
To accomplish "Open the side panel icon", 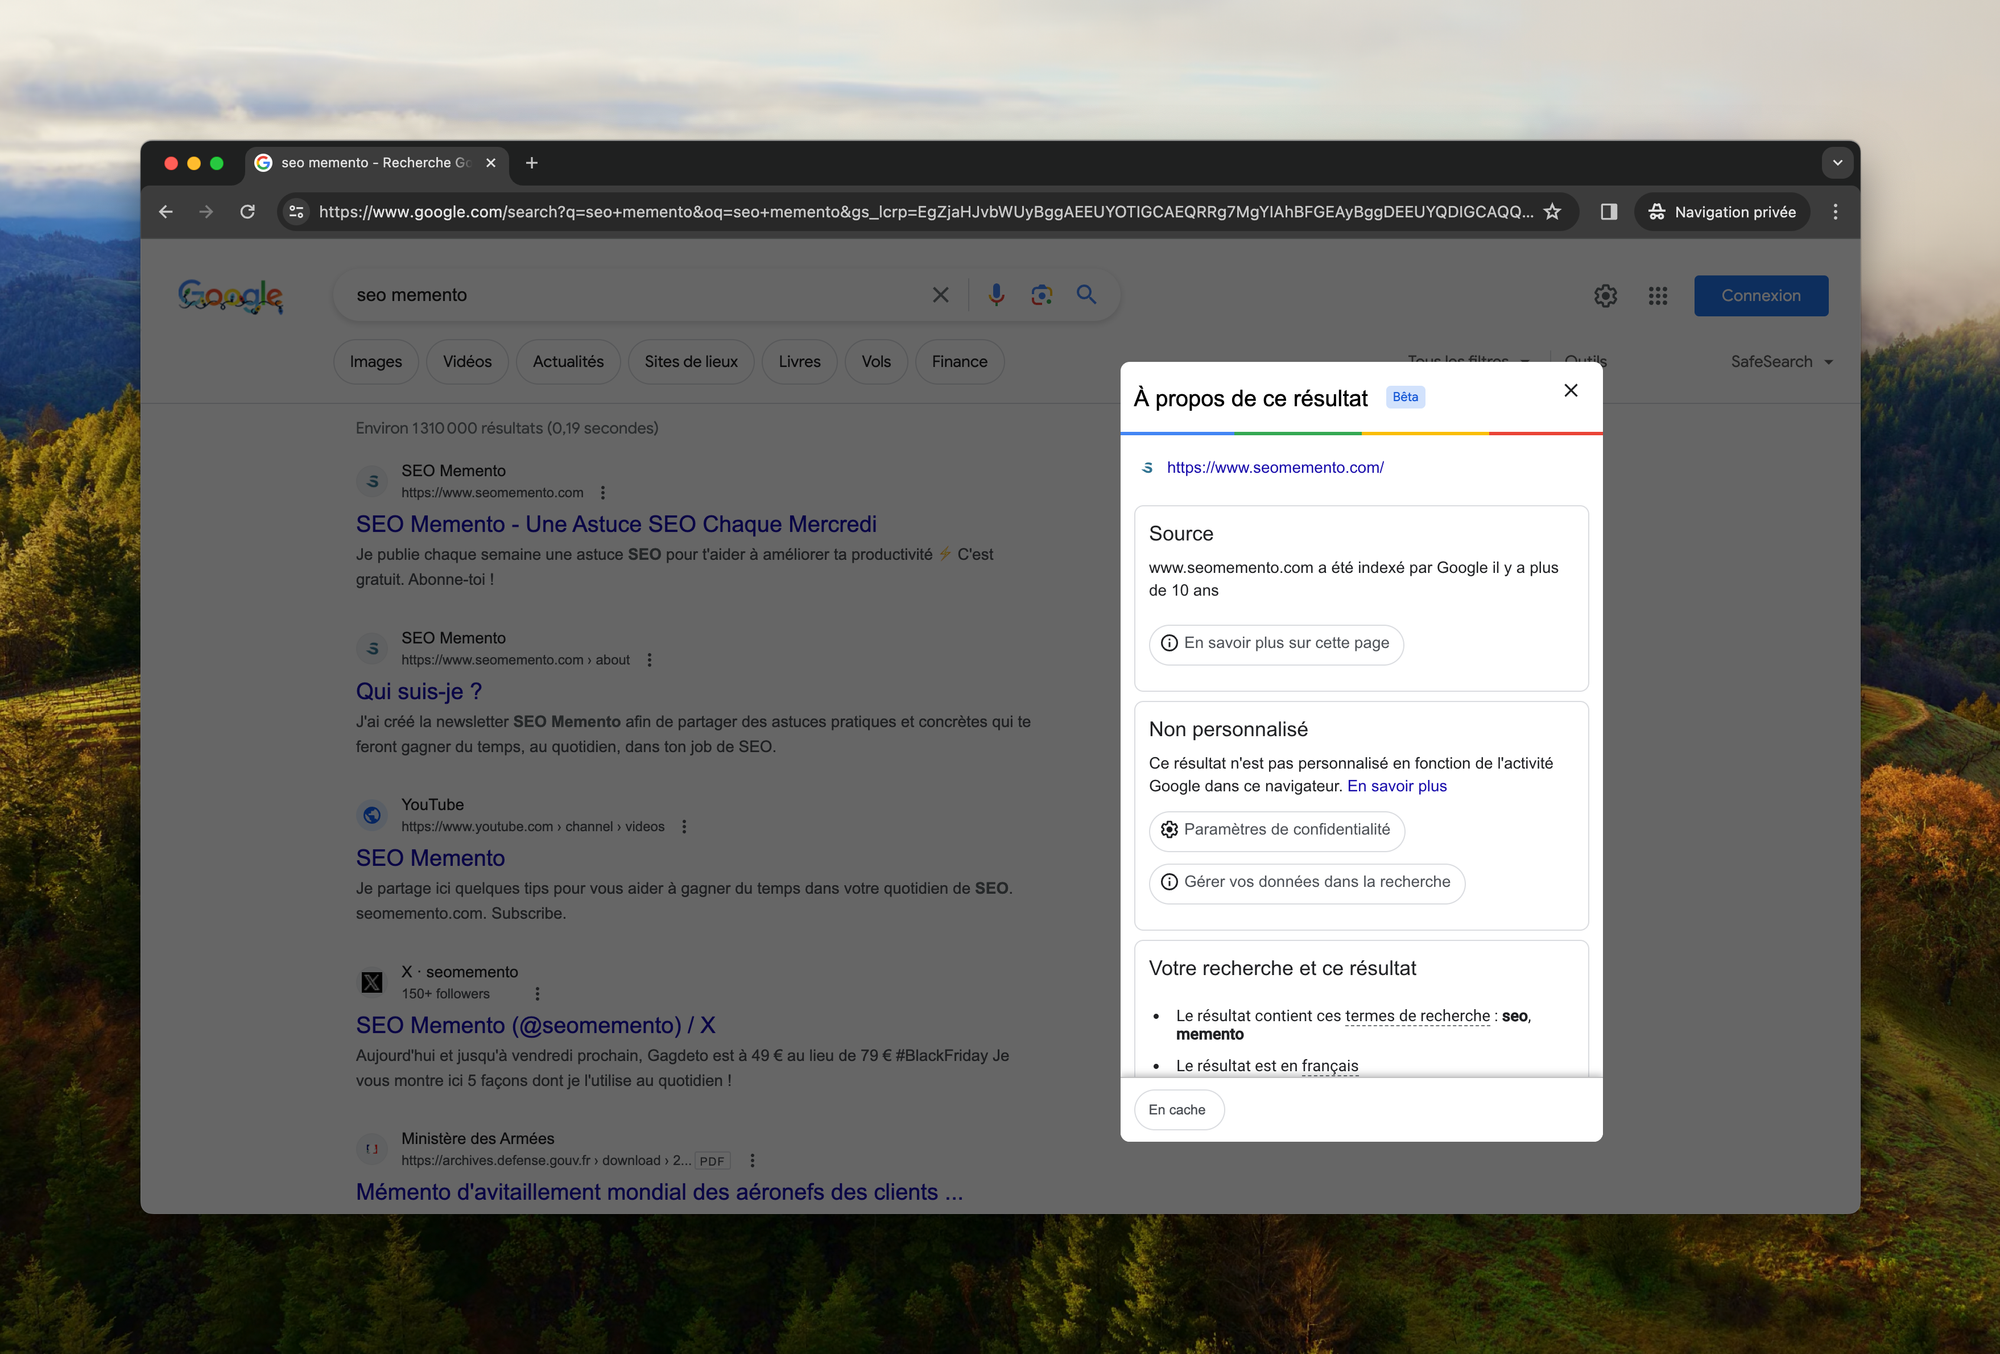I will (1609, 212).
